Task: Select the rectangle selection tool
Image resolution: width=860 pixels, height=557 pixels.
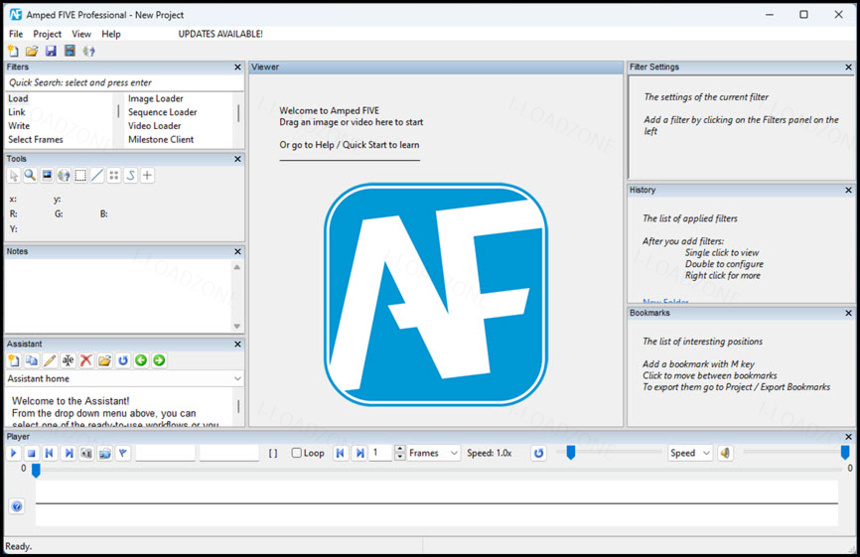Action: coord(81,175)
